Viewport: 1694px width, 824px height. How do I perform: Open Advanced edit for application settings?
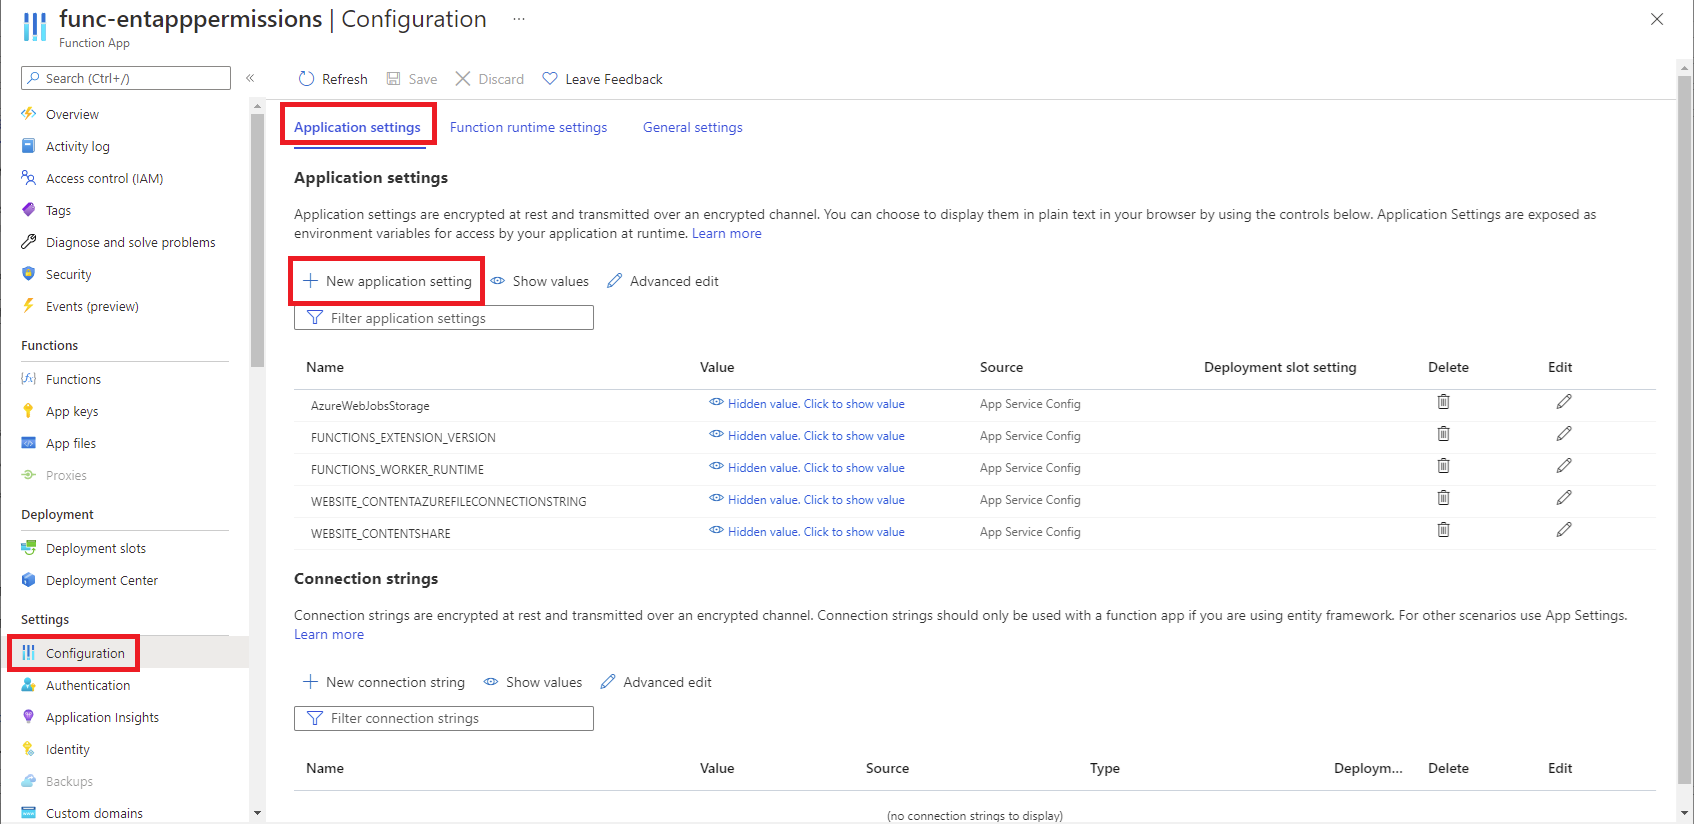click(x=663, y=281)
